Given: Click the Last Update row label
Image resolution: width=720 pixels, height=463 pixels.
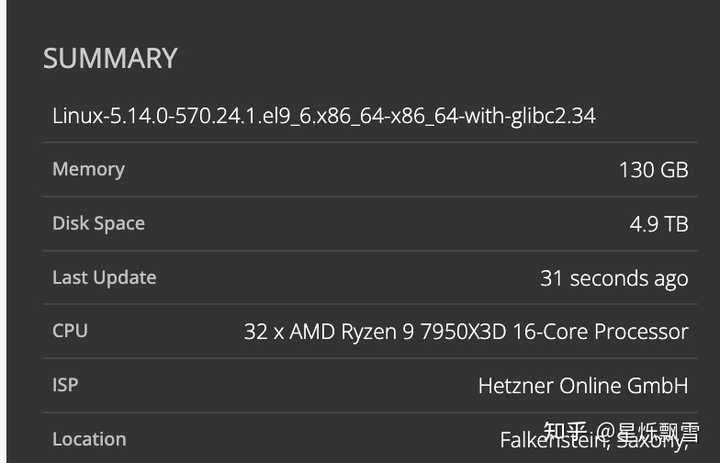Looking at the screenshot, I should point(104,277).
